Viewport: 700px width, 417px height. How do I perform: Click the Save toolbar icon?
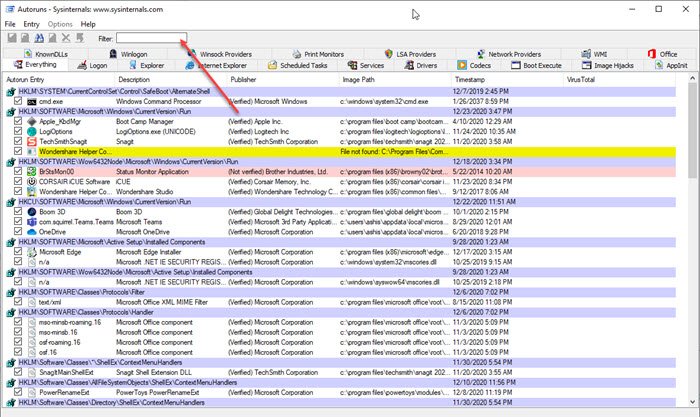coord(12,38)
